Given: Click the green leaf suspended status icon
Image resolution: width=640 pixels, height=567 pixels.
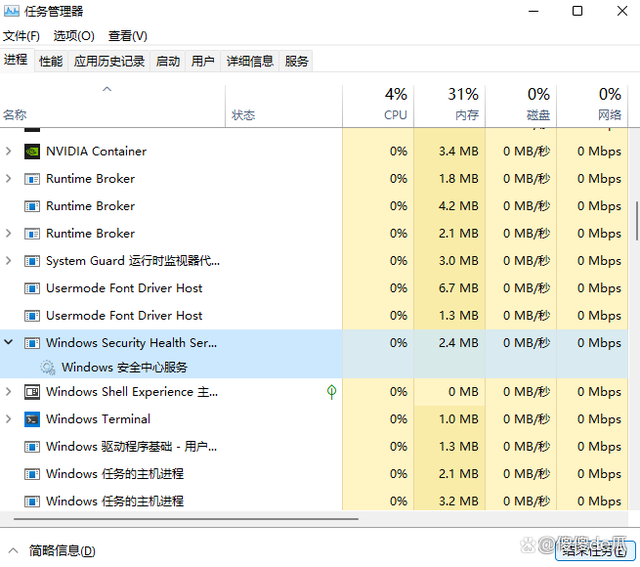Looking at the screenshot, I should (x=331, y=392).
